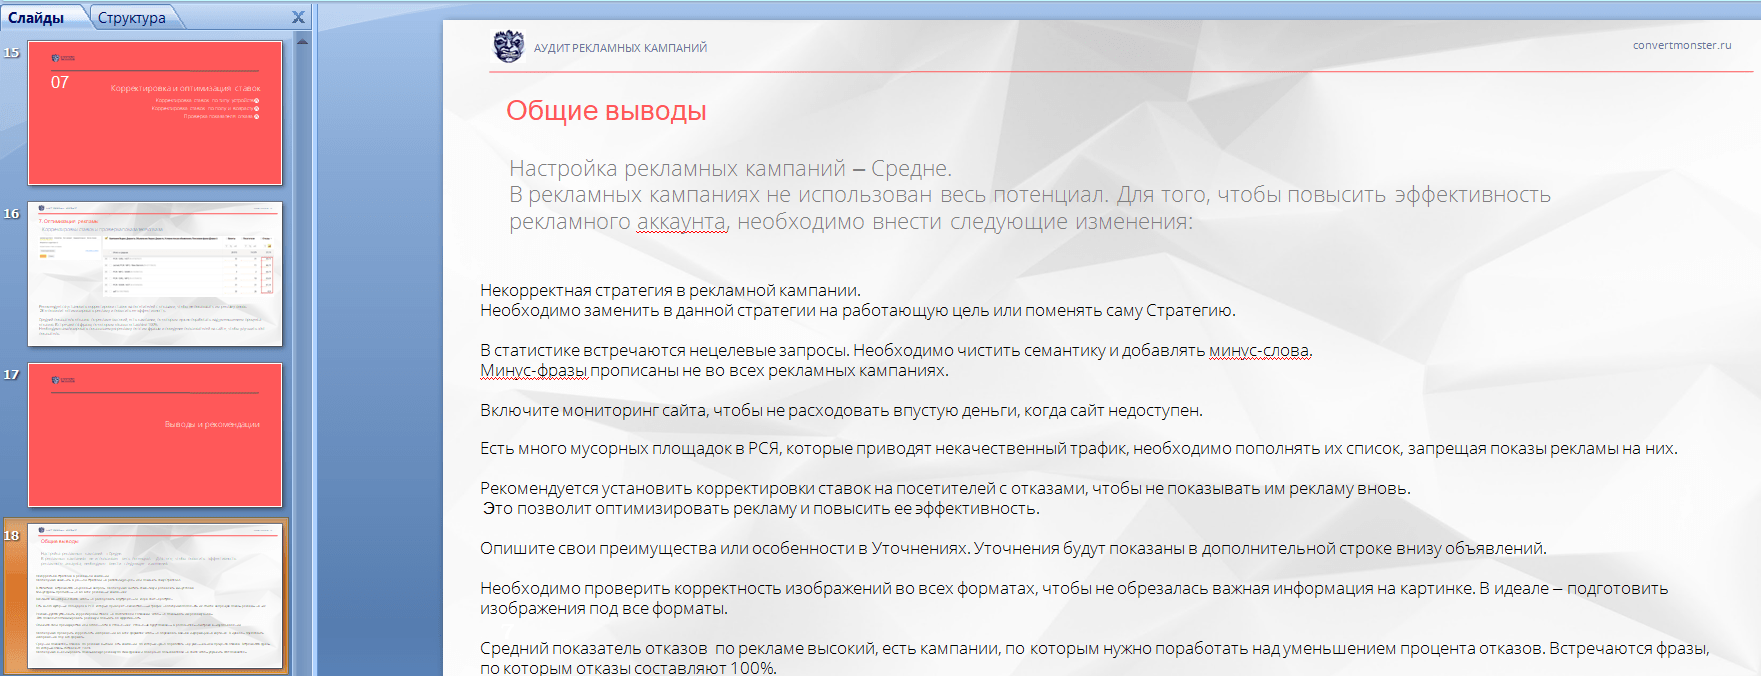
Task: Click the paragraph starting 'Опишите свои преимущества'
Action: [x=1012, y=549]
